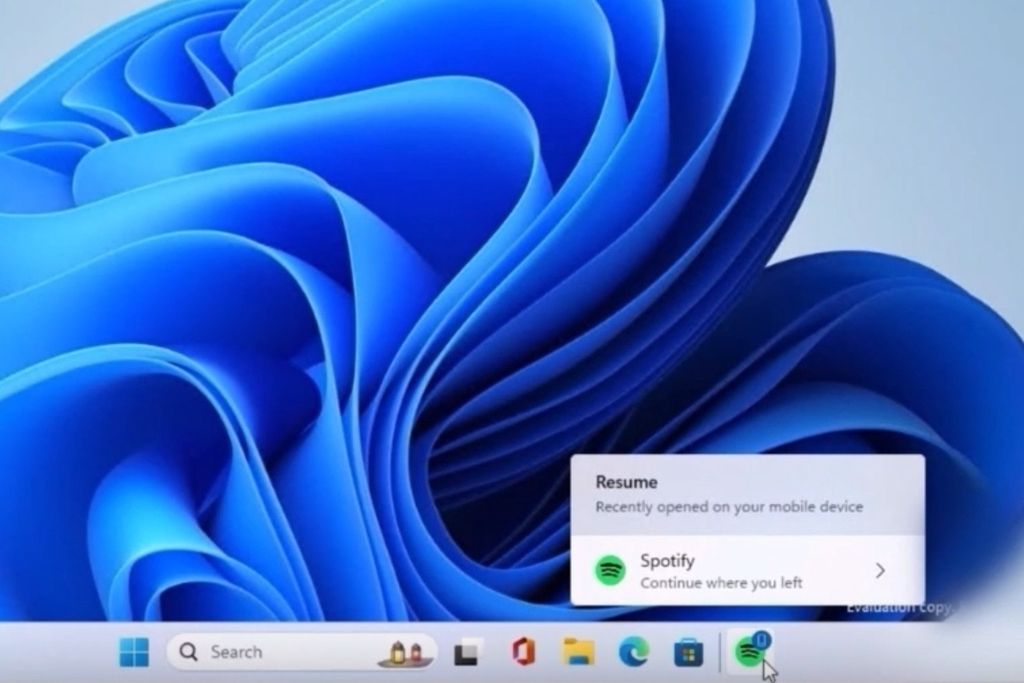Screen dimensions: 1024x683
Task: Select the Spotify Resume suggestion row
Action: [740, 571]
